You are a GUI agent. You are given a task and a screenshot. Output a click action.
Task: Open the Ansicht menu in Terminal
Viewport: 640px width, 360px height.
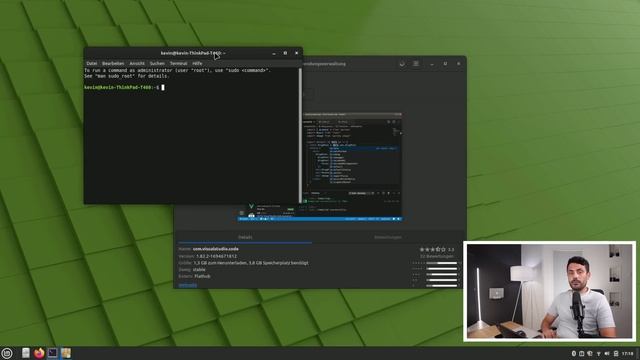coord(137,64)
